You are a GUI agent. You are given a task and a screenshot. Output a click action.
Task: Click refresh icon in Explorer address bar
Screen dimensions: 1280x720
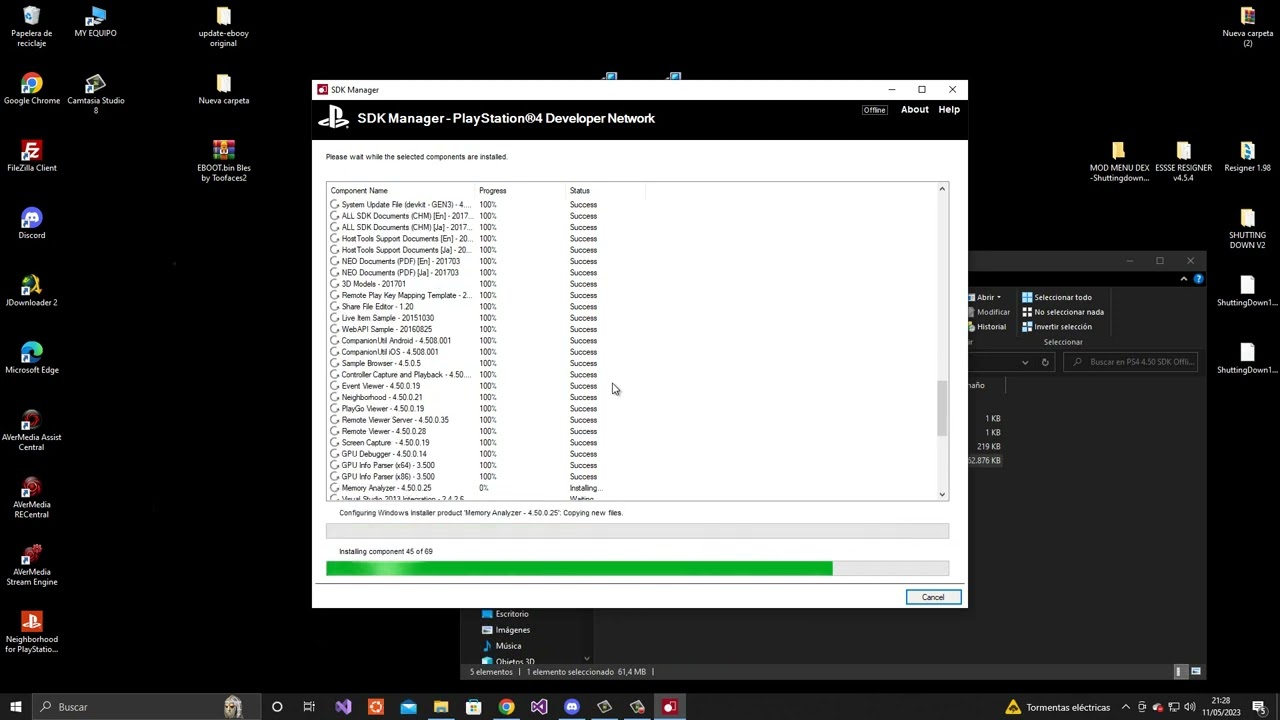pos(1045,362)
